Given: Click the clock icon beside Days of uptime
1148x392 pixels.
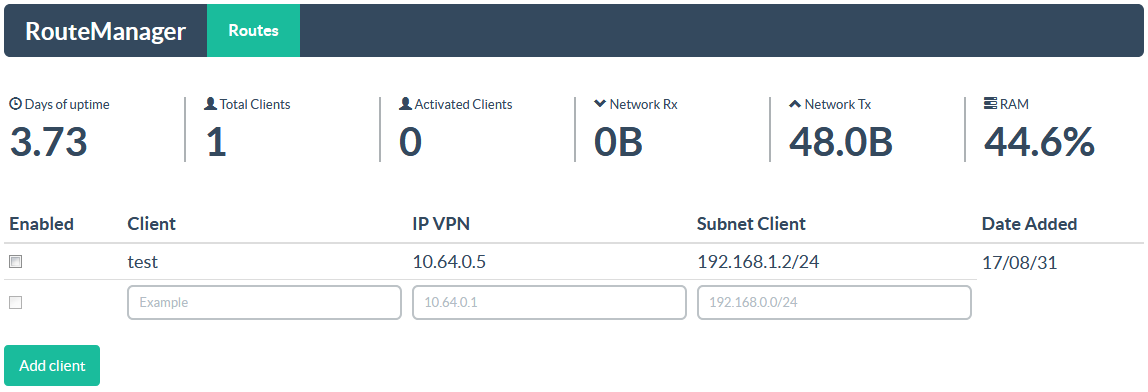Looking at the screenshot, I should 15,104.
